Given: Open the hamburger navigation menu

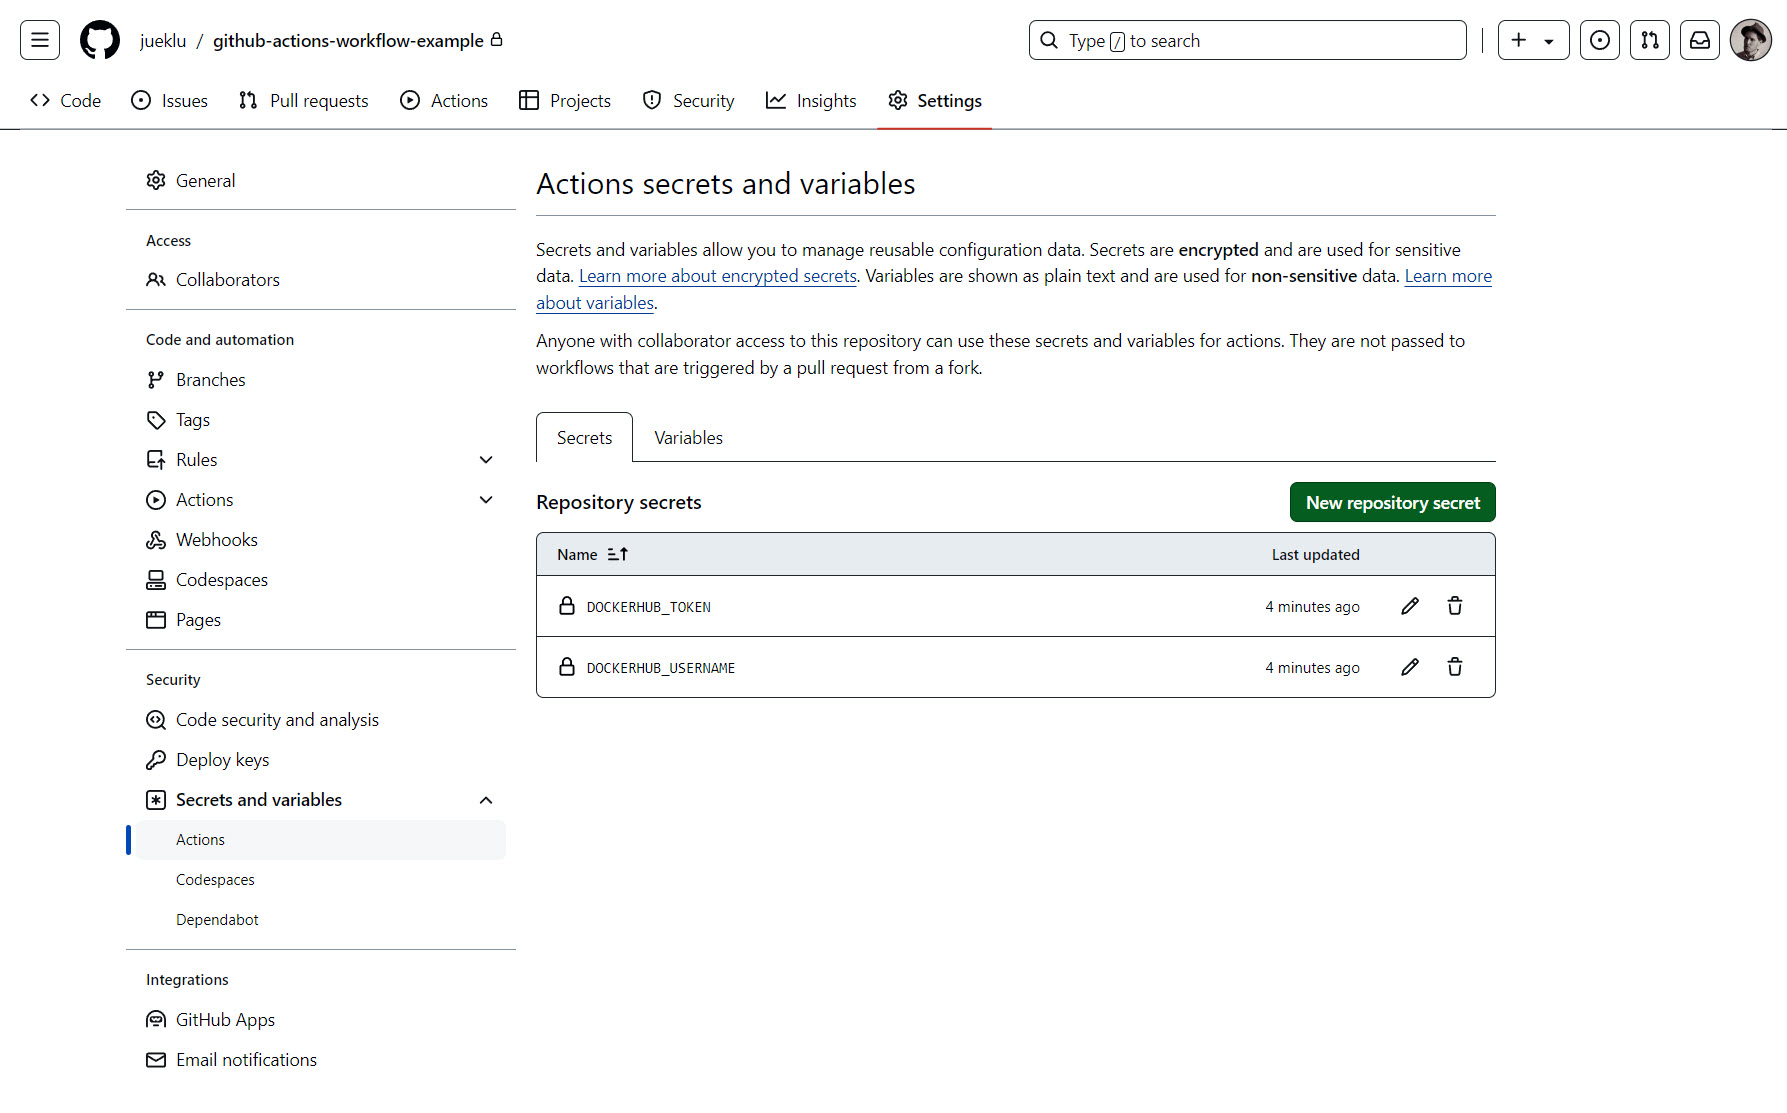Looking at the screenshot, I should (40, 40).
